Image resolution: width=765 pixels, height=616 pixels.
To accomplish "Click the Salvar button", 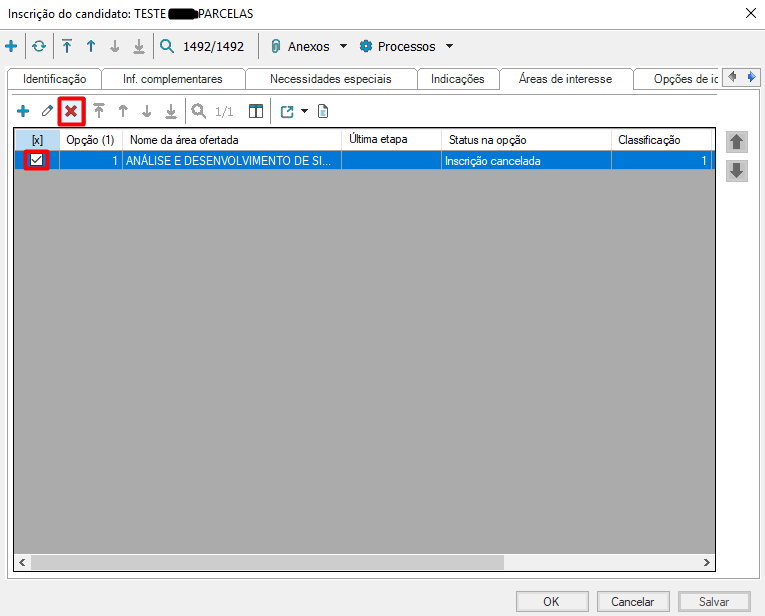I will (713, 601).
